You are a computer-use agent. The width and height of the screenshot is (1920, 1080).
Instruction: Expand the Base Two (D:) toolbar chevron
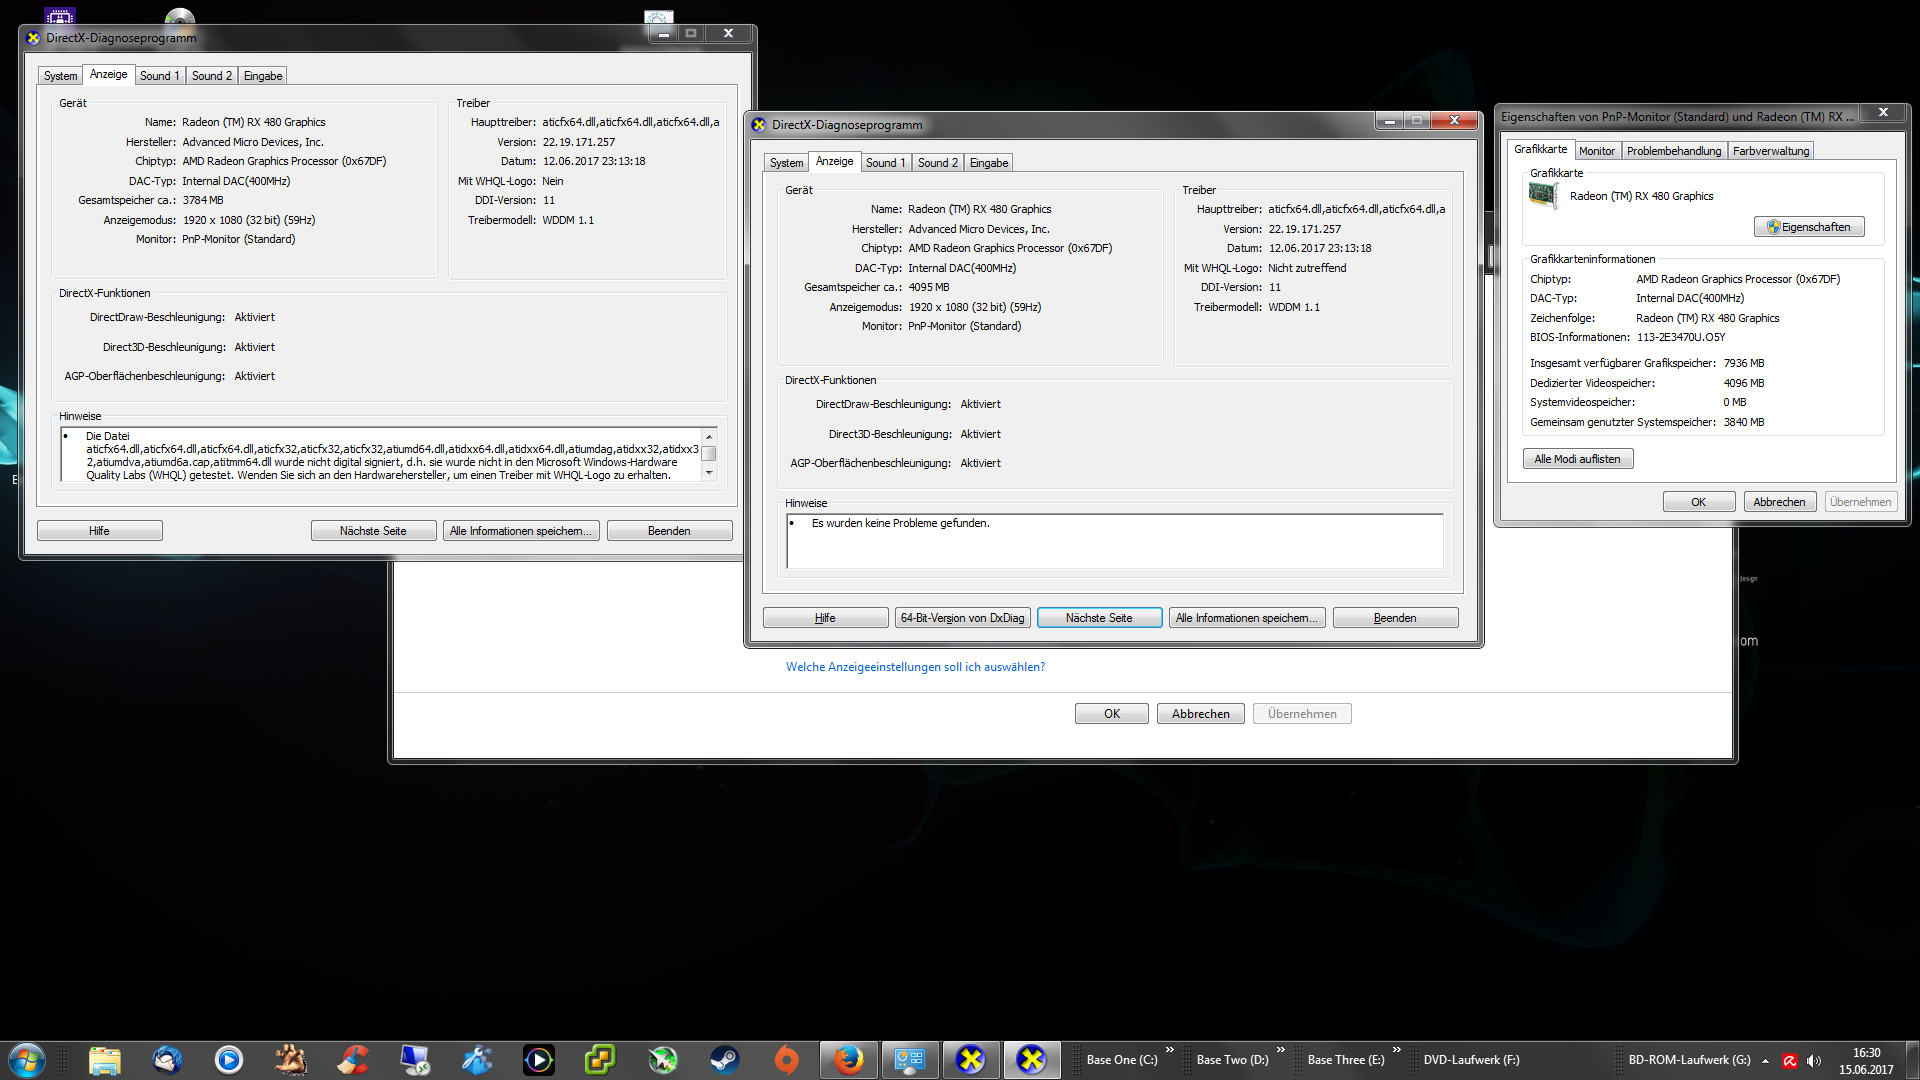pyautogui.click(x=1281, y=1050)
